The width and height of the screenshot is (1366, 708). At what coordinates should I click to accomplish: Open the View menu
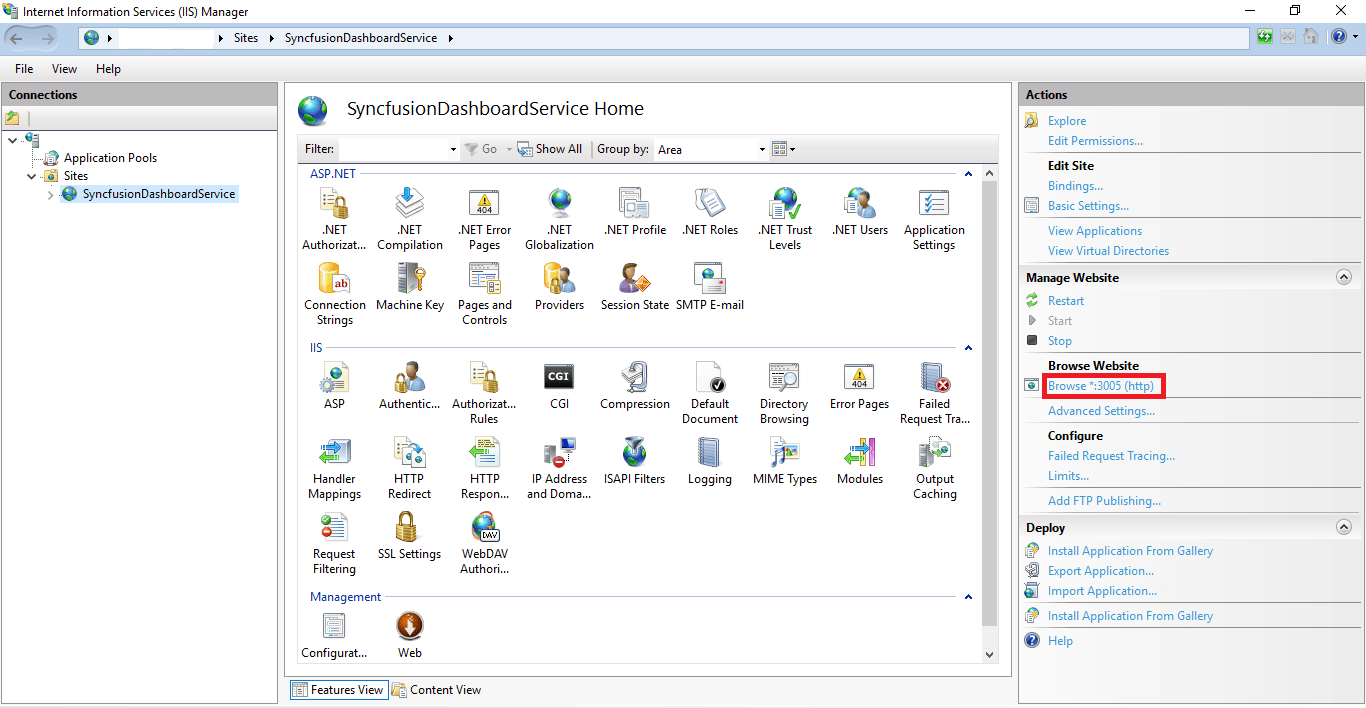tap(64, 68)
